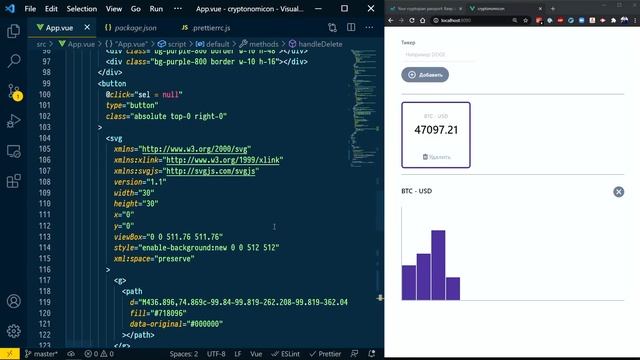Image resolution: width=640 pixels, height=360 pixels.
Task: Switch to the package.json editor tab
Action: 131,28
